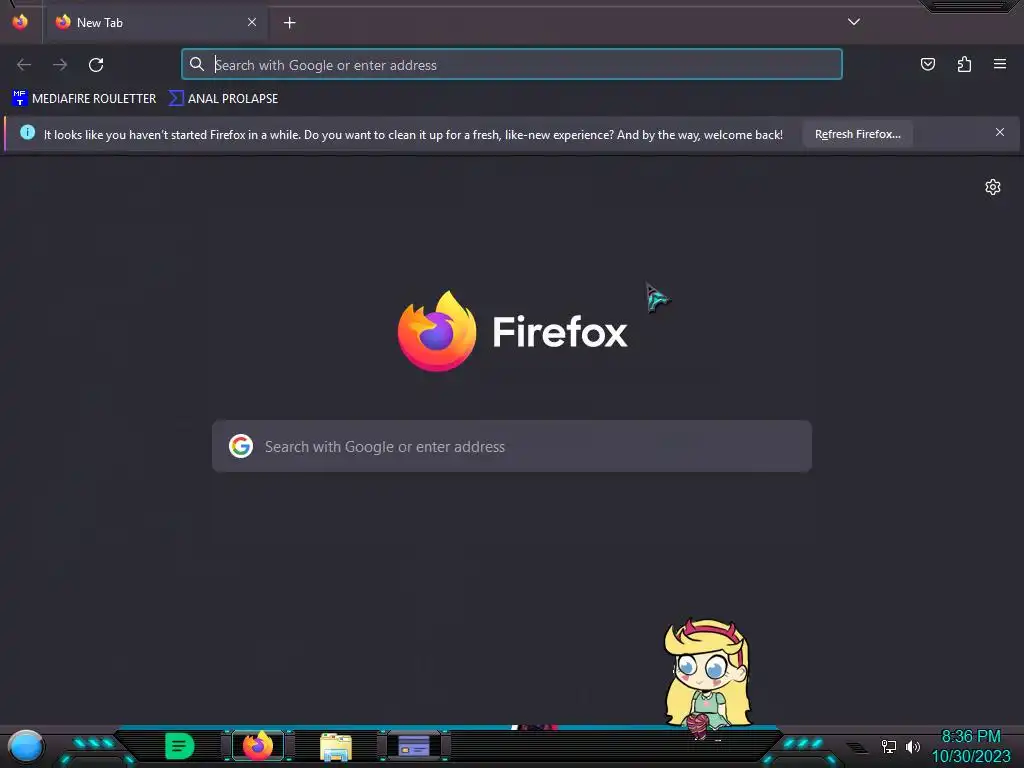The height and width of the screenshot is (768, 1024).
Task: Show hidden tray icons
Action: 857,747
